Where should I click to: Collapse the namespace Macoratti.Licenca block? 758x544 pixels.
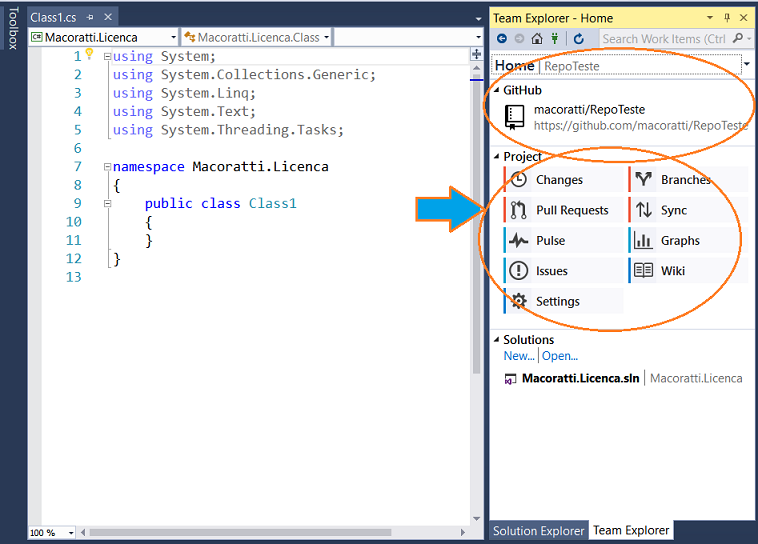(107, 167)
